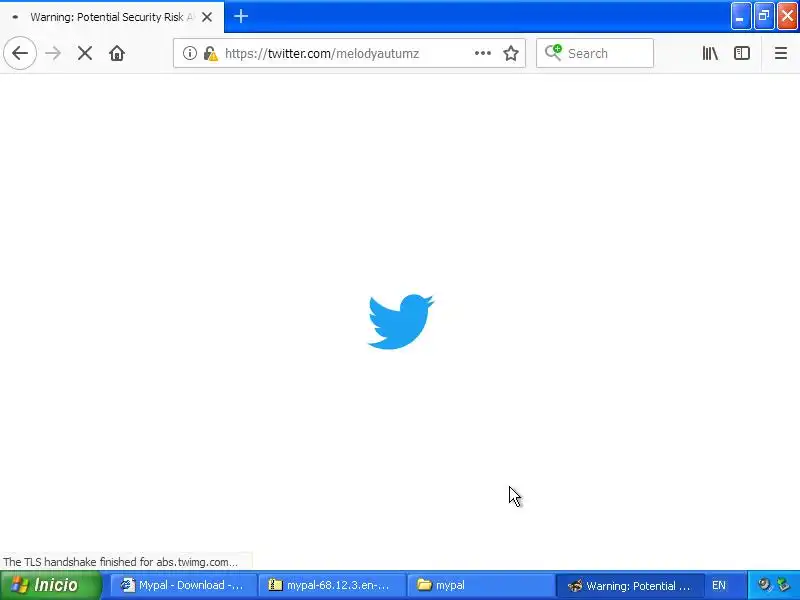Go back to the previous page

coord(20,53)
